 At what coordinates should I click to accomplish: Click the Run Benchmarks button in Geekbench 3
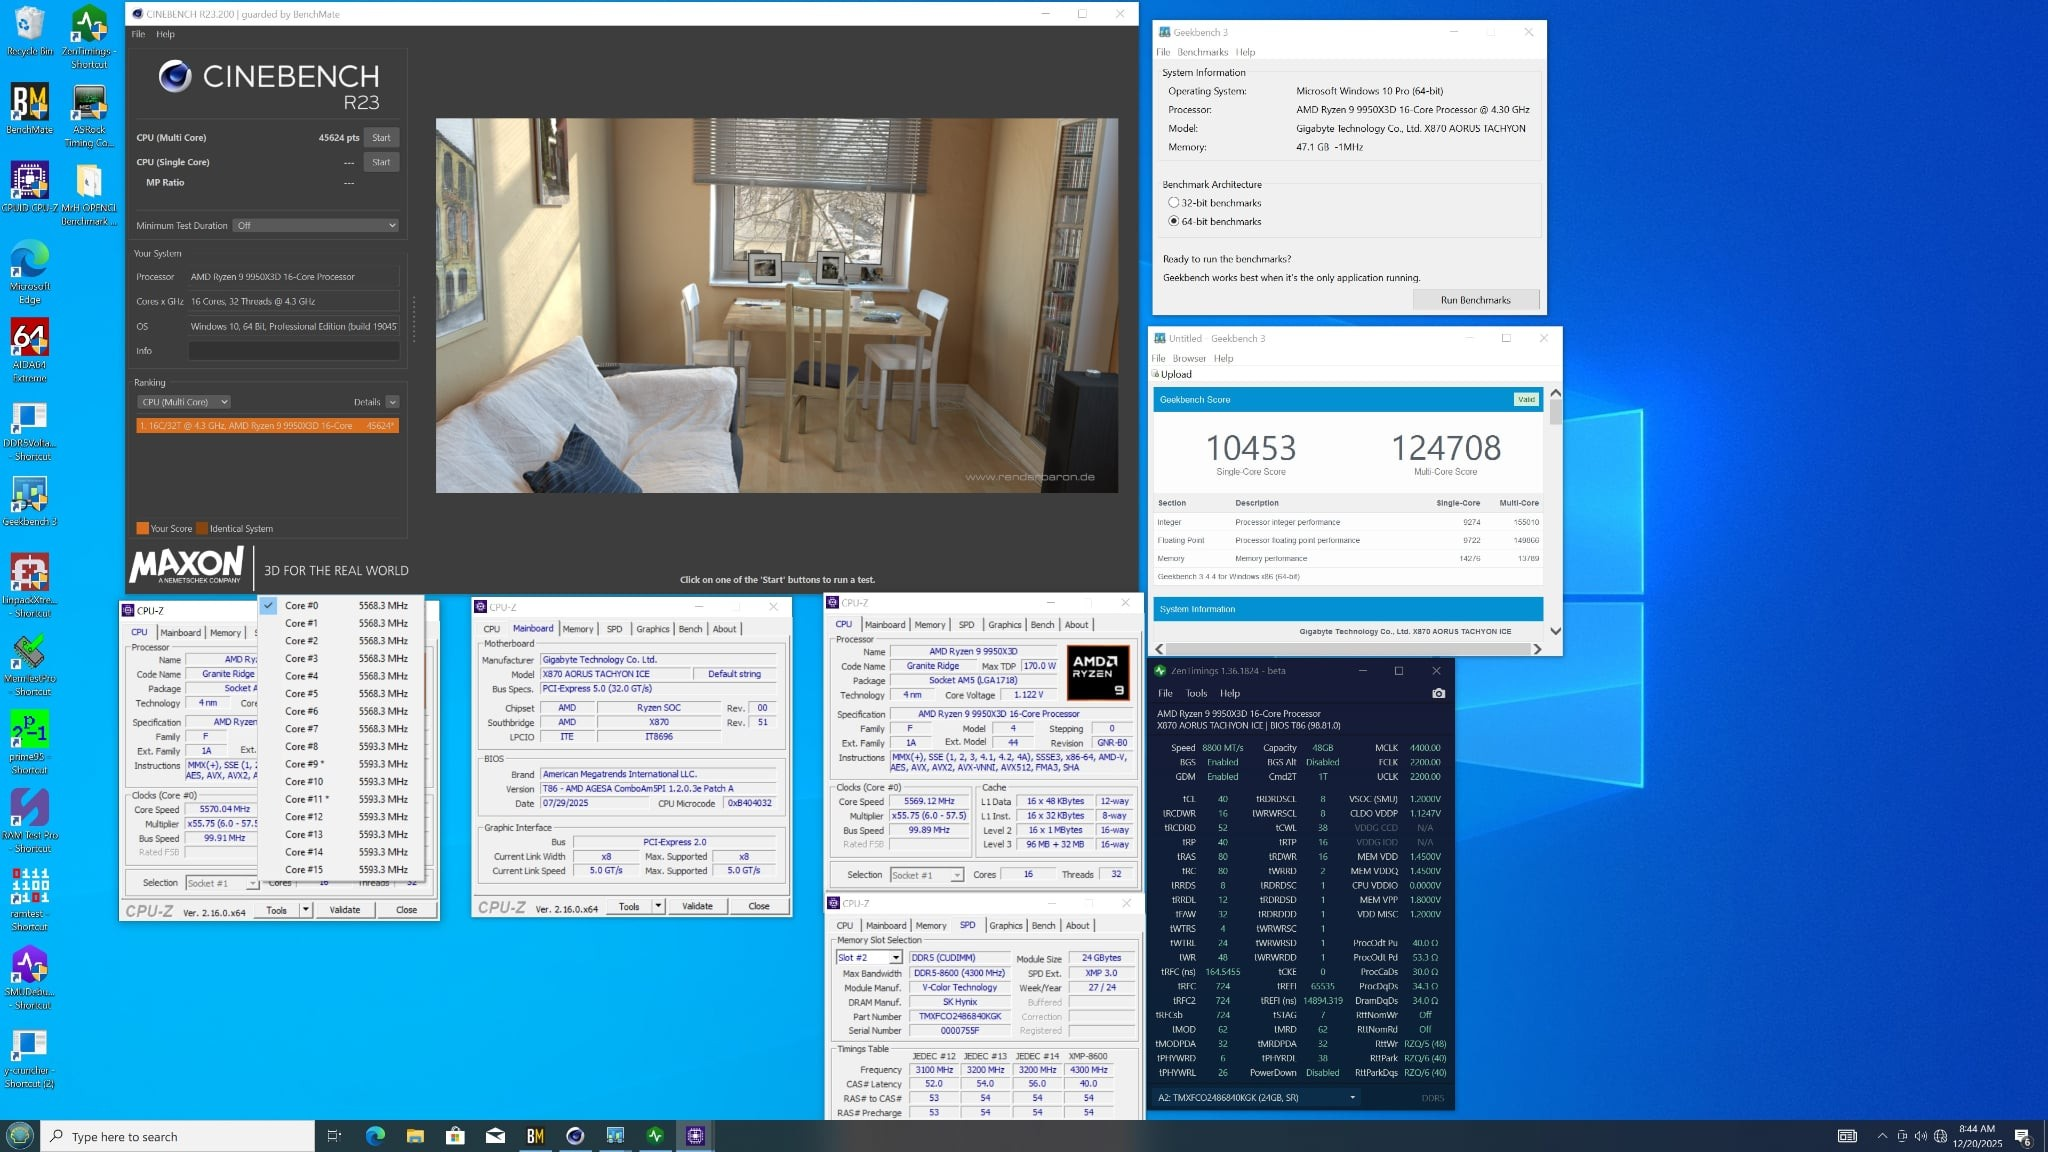tap(1475, 300)
